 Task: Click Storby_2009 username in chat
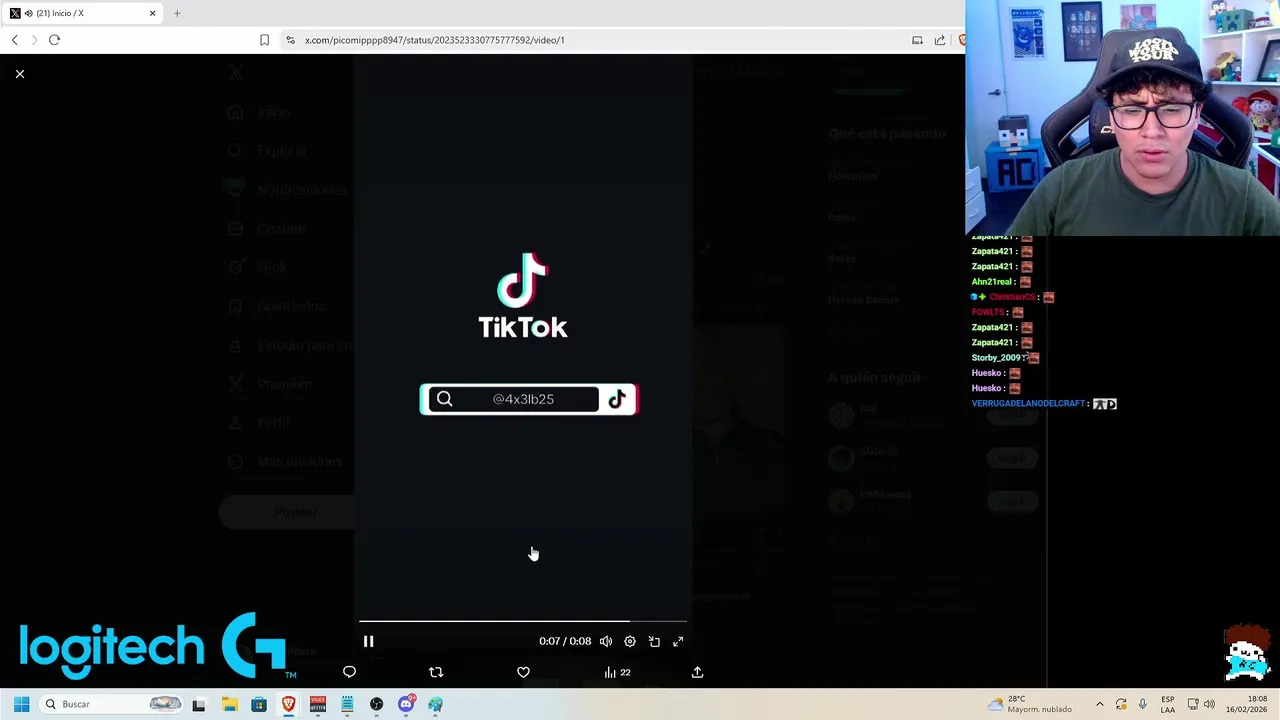coord(996,358)
